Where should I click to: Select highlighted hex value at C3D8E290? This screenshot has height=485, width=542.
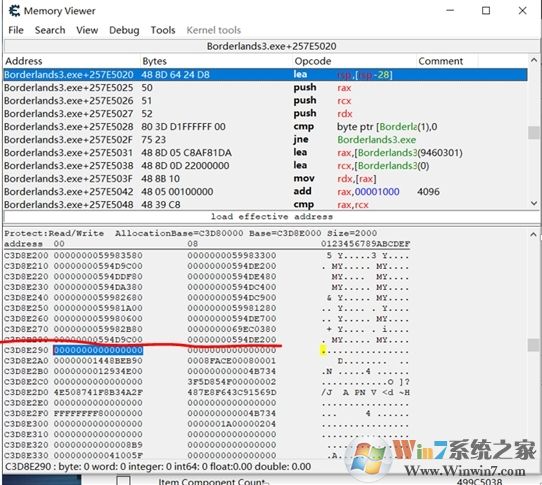tap(98, 350)
